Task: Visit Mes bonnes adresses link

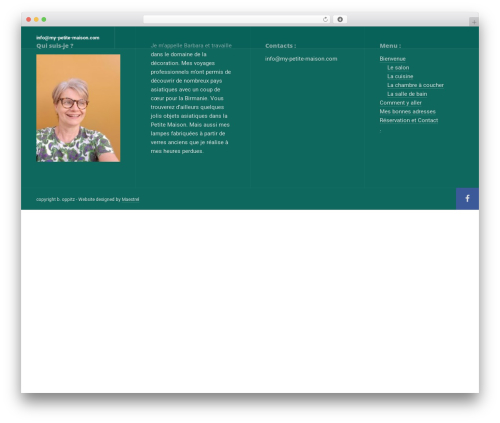Action: pos(407,111)
